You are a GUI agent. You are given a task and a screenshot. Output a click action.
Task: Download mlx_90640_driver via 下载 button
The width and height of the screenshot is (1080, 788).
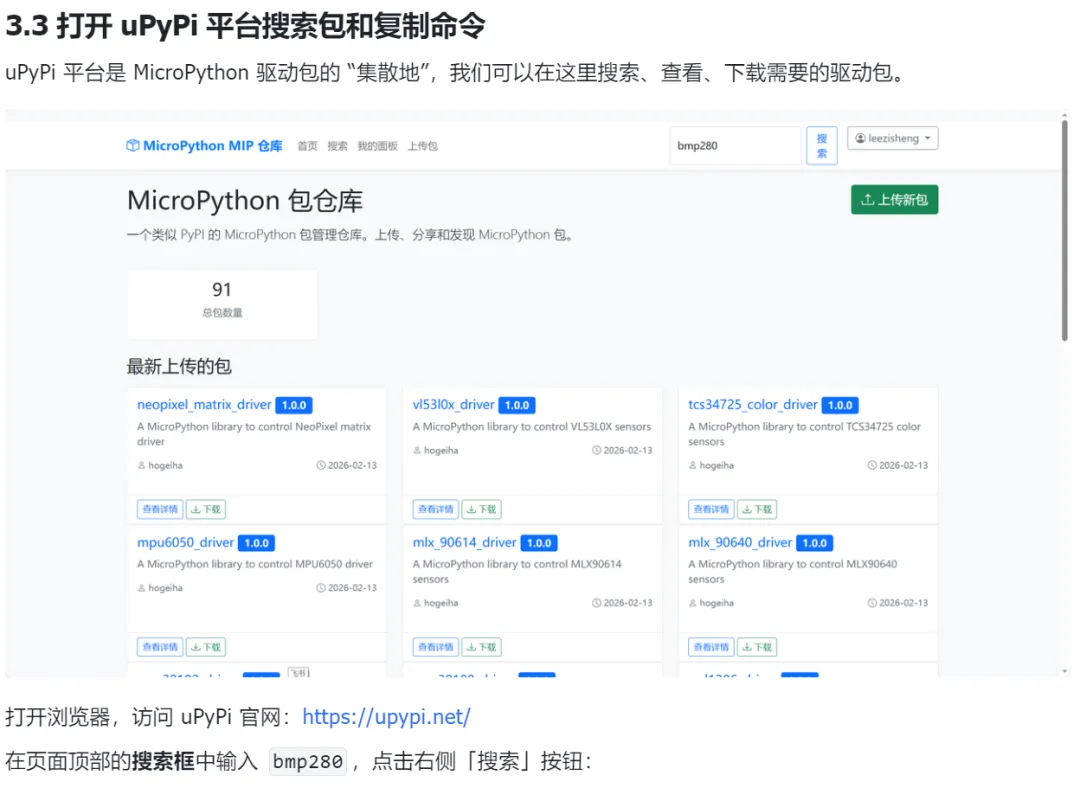pyautogui.click(x=757, y=647)
